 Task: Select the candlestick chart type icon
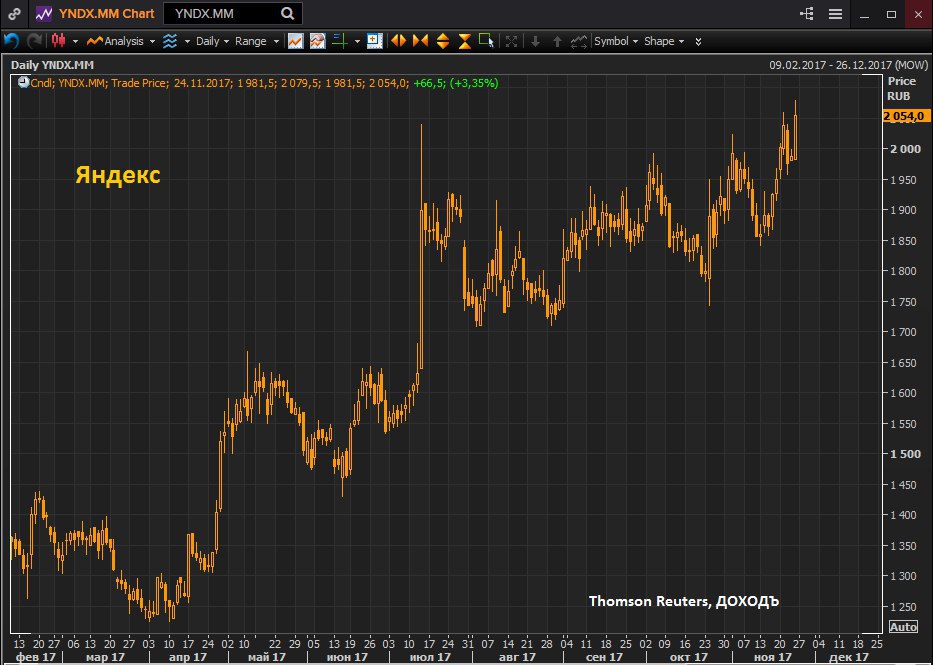(x=58, y=40)
